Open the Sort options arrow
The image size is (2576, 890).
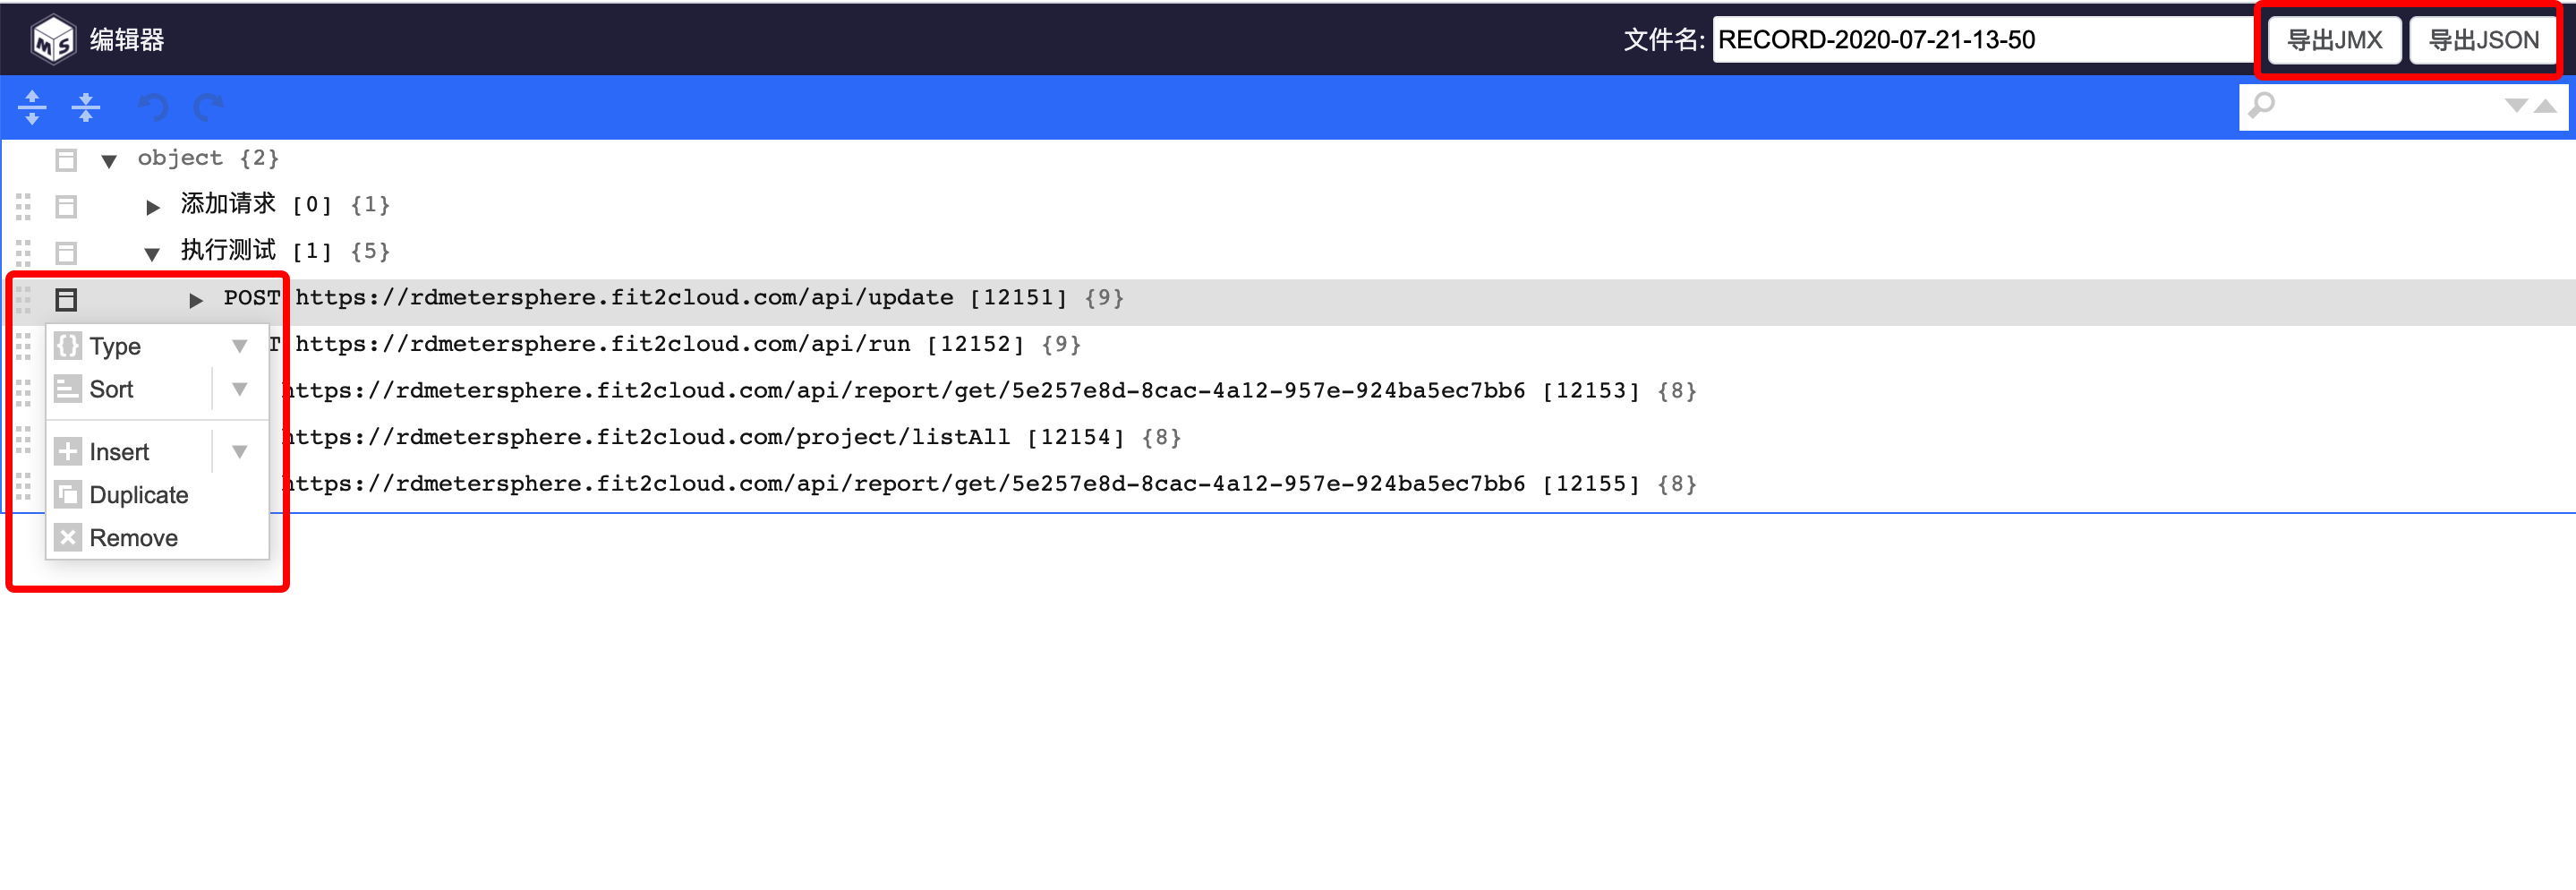tap(240, 389)
